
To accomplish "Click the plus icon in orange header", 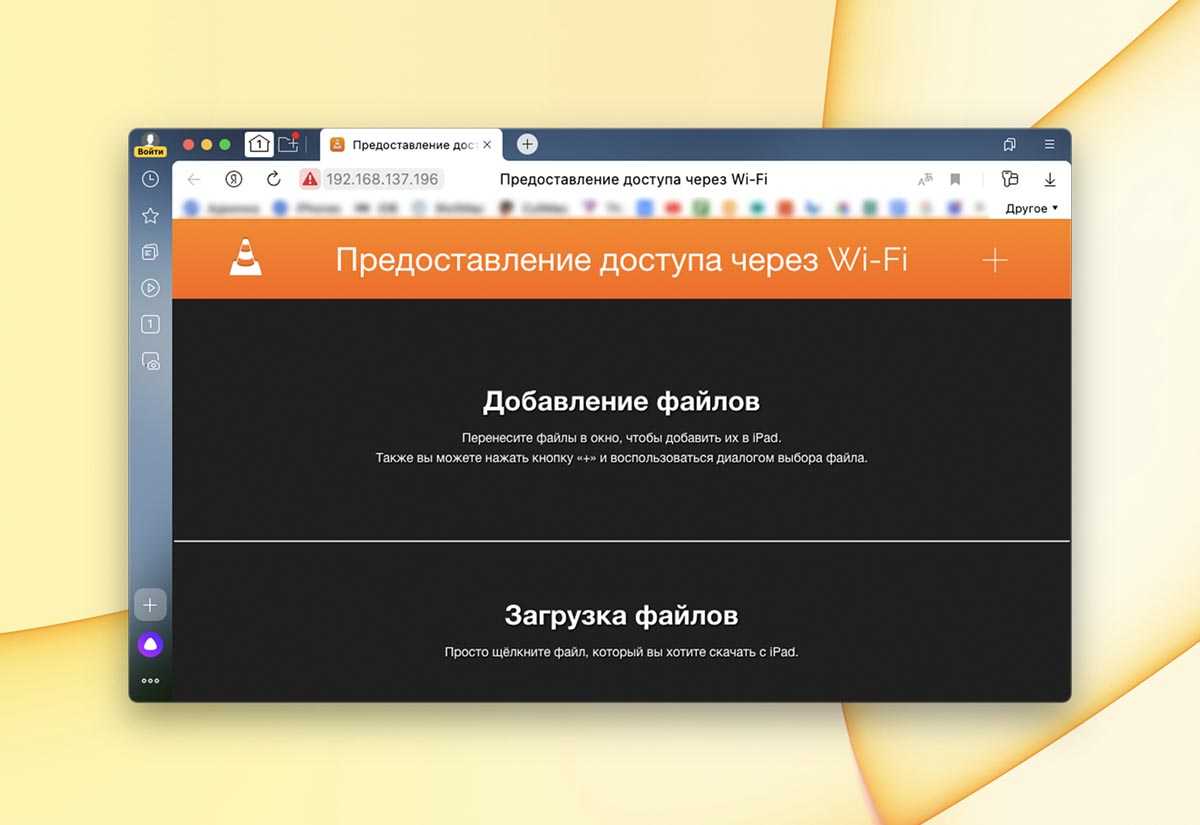I will [994, 261].
